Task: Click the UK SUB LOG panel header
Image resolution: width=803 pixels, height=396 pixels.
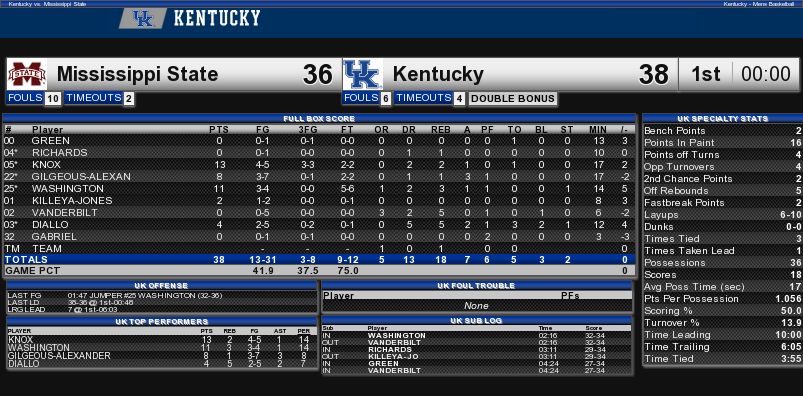Action: 477,321
